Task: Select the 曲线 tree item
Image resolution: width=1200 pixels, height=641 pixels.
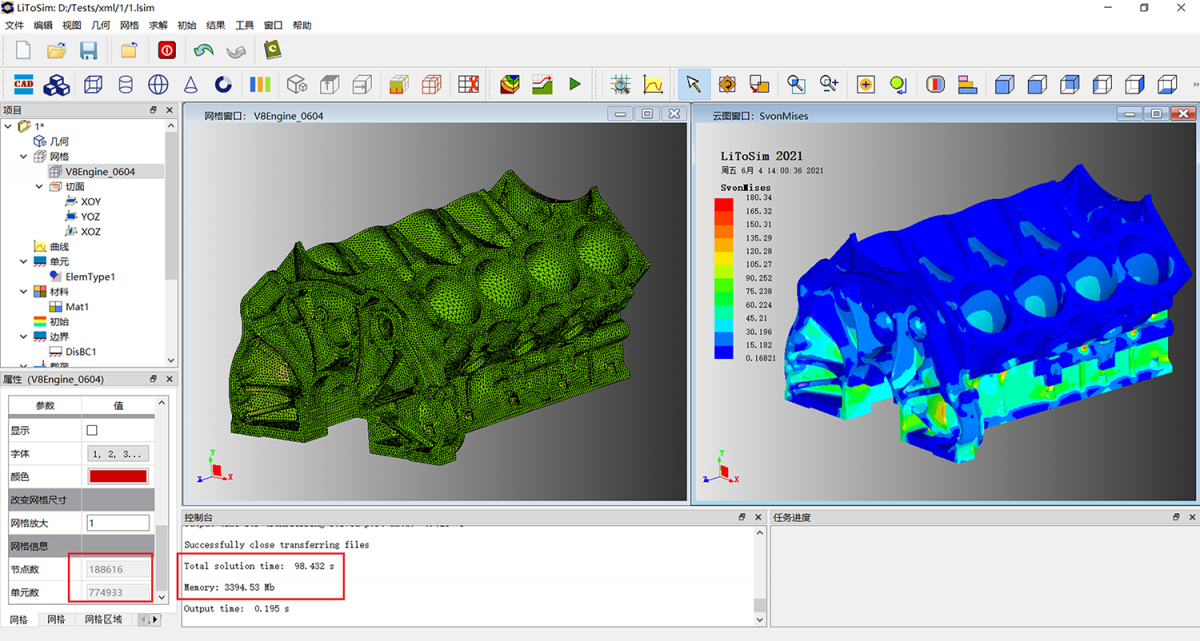Action: tap(51, 246)
